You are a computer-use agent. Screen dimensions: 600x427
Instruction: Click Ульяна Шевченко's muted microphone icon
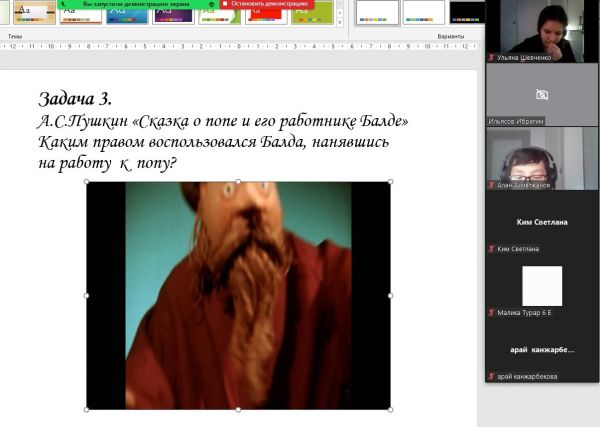(490, 58)
